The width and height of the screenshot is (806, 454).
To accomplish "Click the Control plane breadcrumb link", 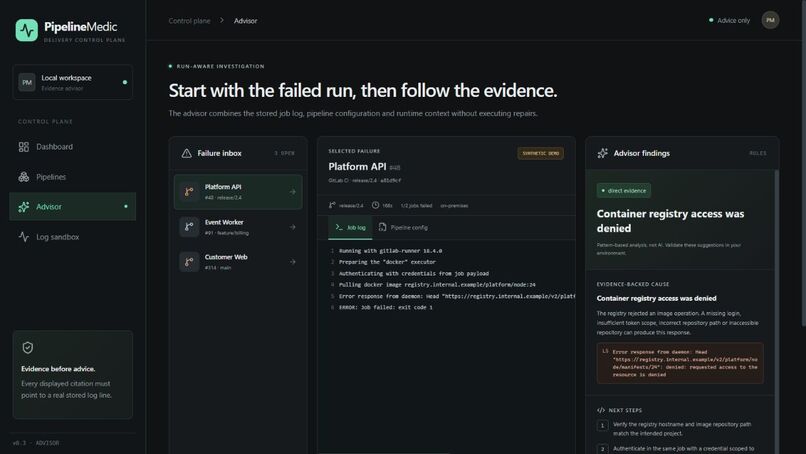I will pyautogui.click(x=190, y=21).
